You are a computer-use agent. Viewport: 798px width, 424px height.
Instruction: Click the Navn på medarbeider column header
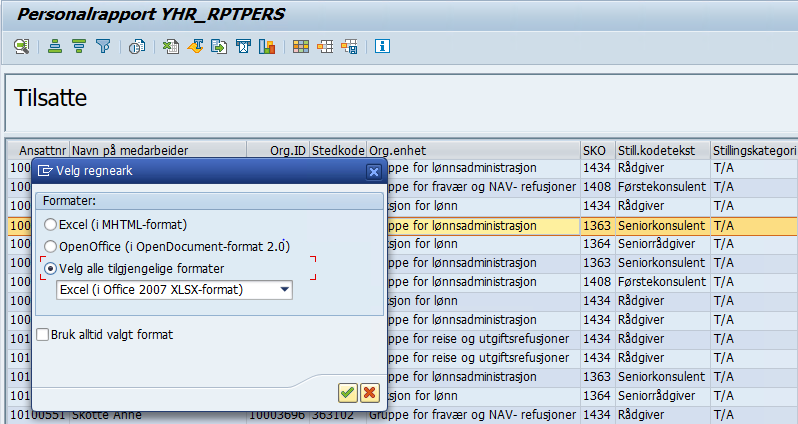[x=158, y=151]
